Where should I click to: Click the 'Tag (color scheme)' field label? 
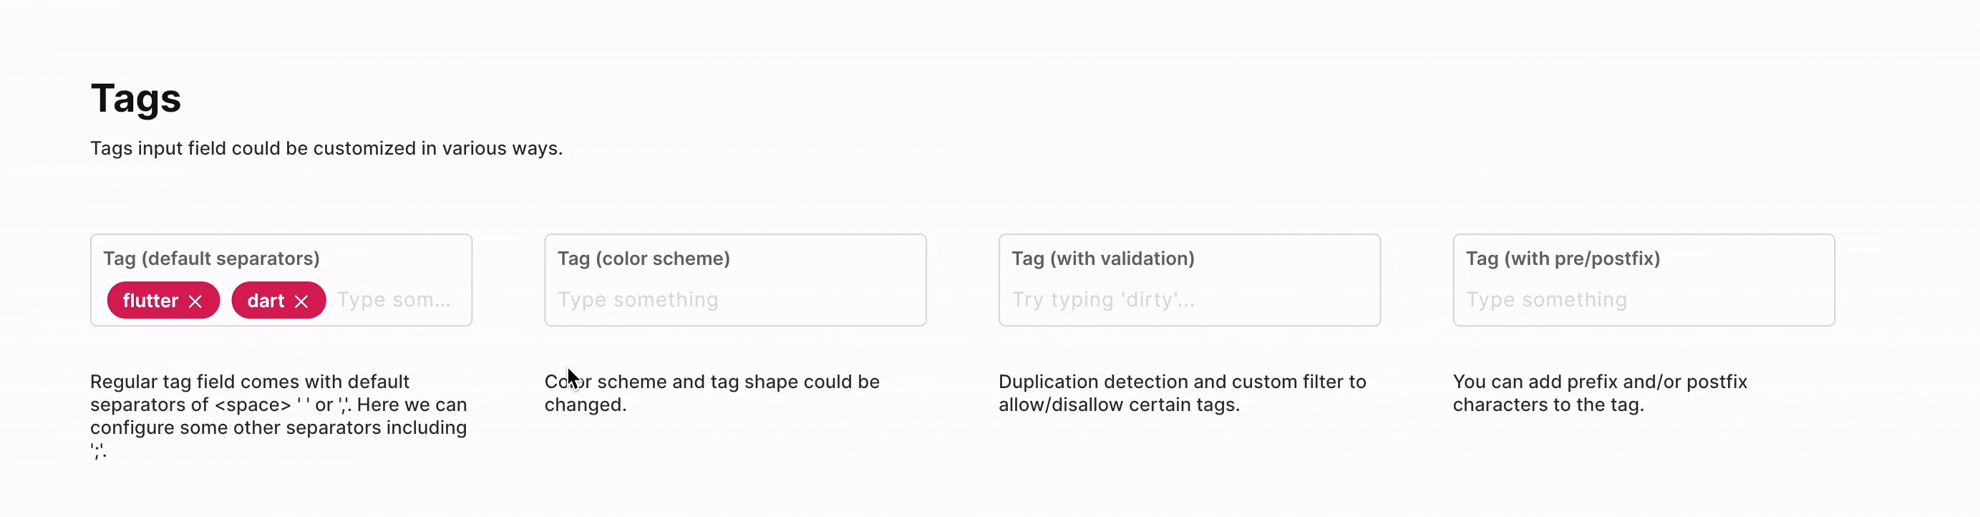point(643,258)
